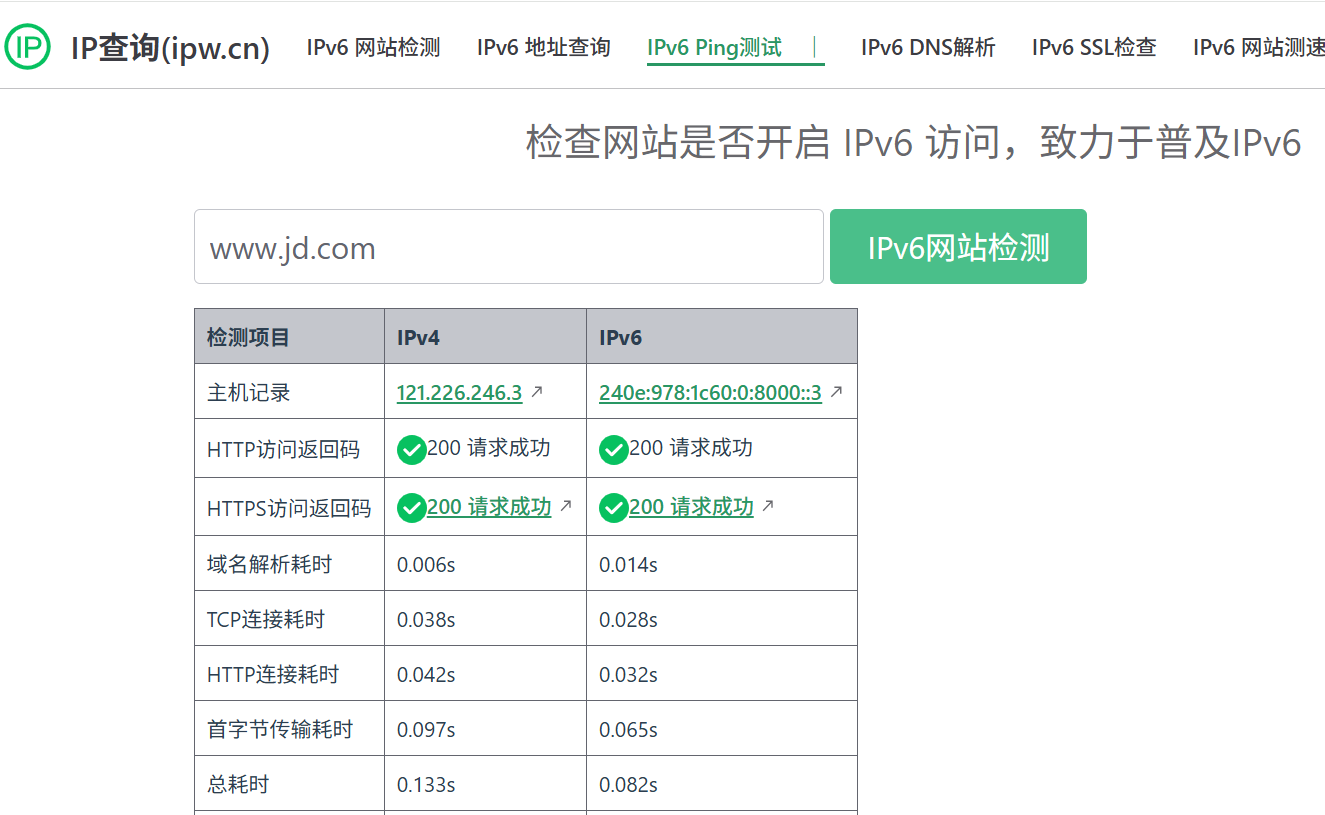Click the IPv6 HTTP 200 请求成功 text

tap(691, 448)
